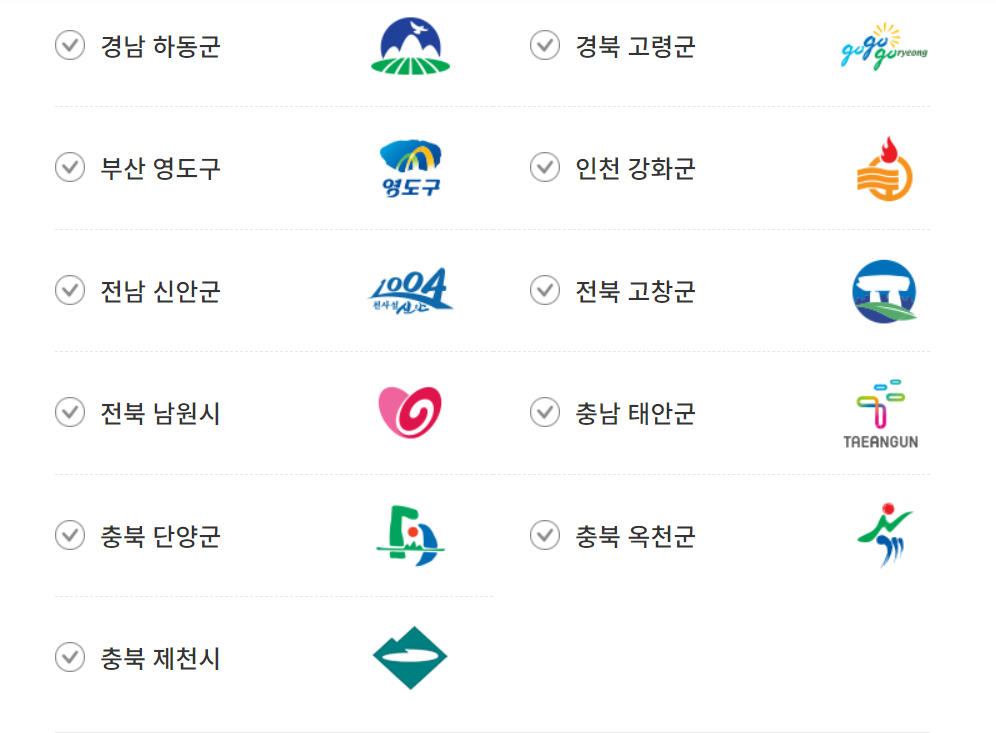Click the Sinan-gun '1004' logo
This screenshot has width=996, height=733.
(x=410, y=291)
